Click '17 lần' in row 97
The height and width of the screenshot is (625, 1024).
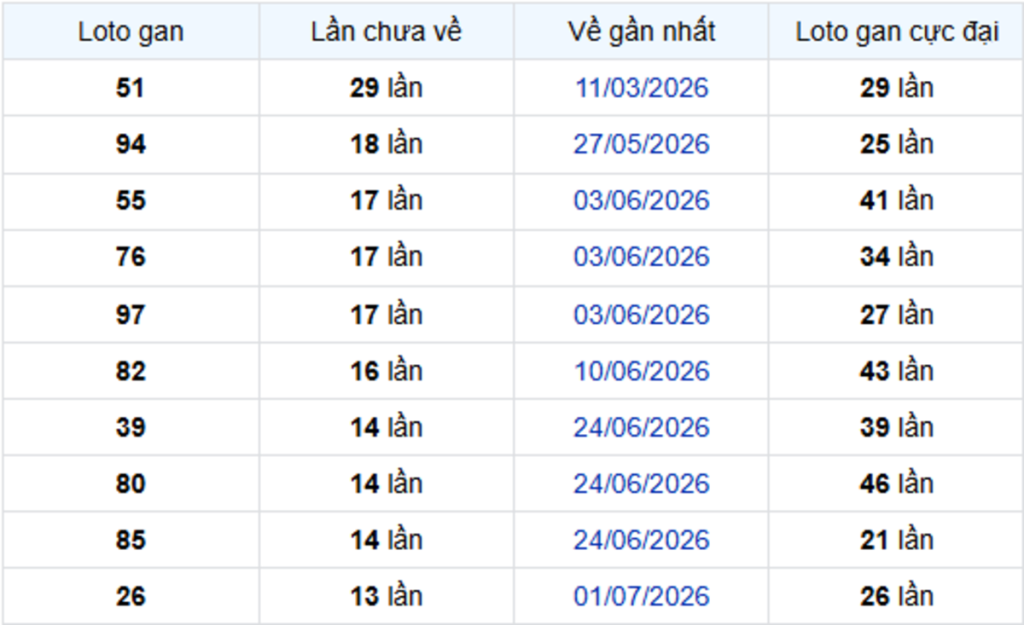point(386,315)
